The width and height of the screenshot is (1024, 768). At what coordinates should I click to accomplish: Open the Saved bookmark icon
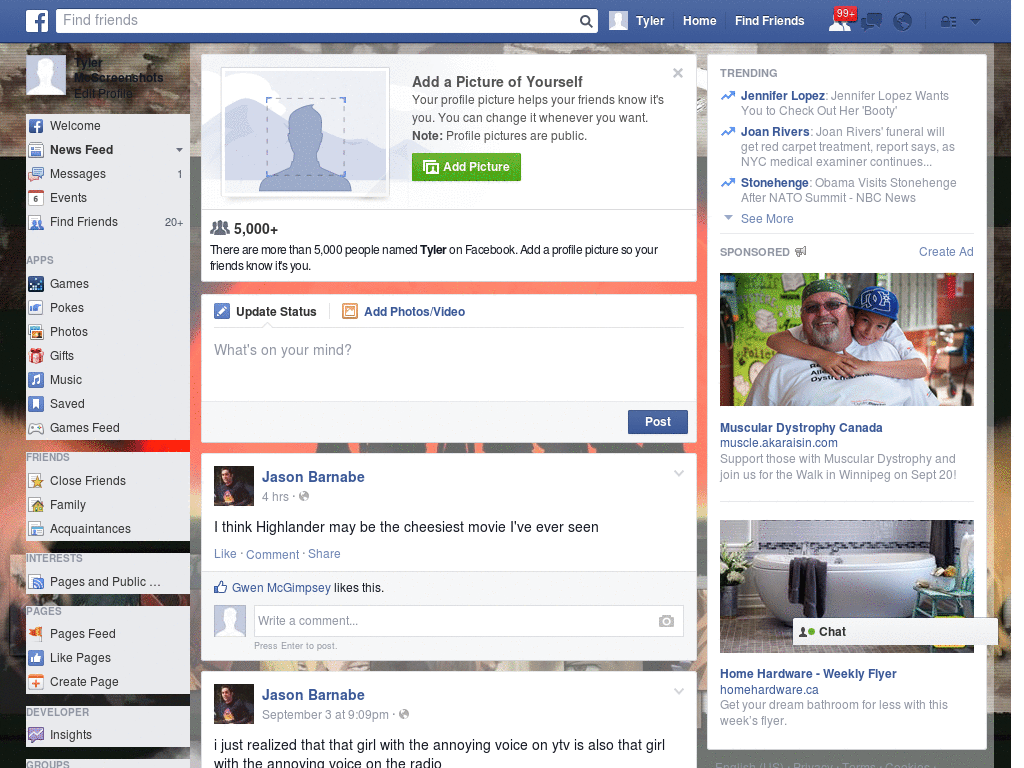point(36,404)
